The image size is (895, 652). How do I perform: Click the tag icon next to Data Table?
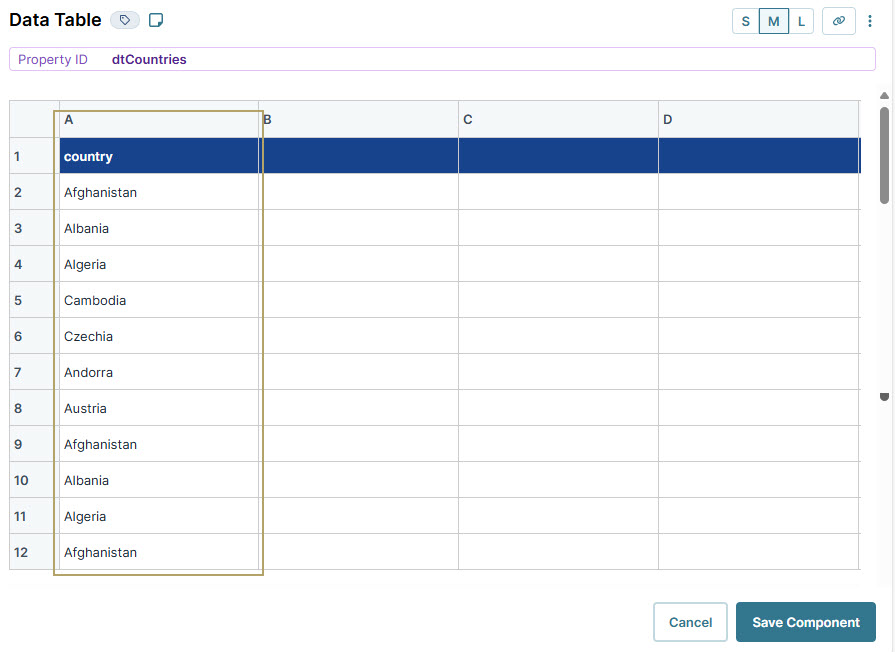124,21
